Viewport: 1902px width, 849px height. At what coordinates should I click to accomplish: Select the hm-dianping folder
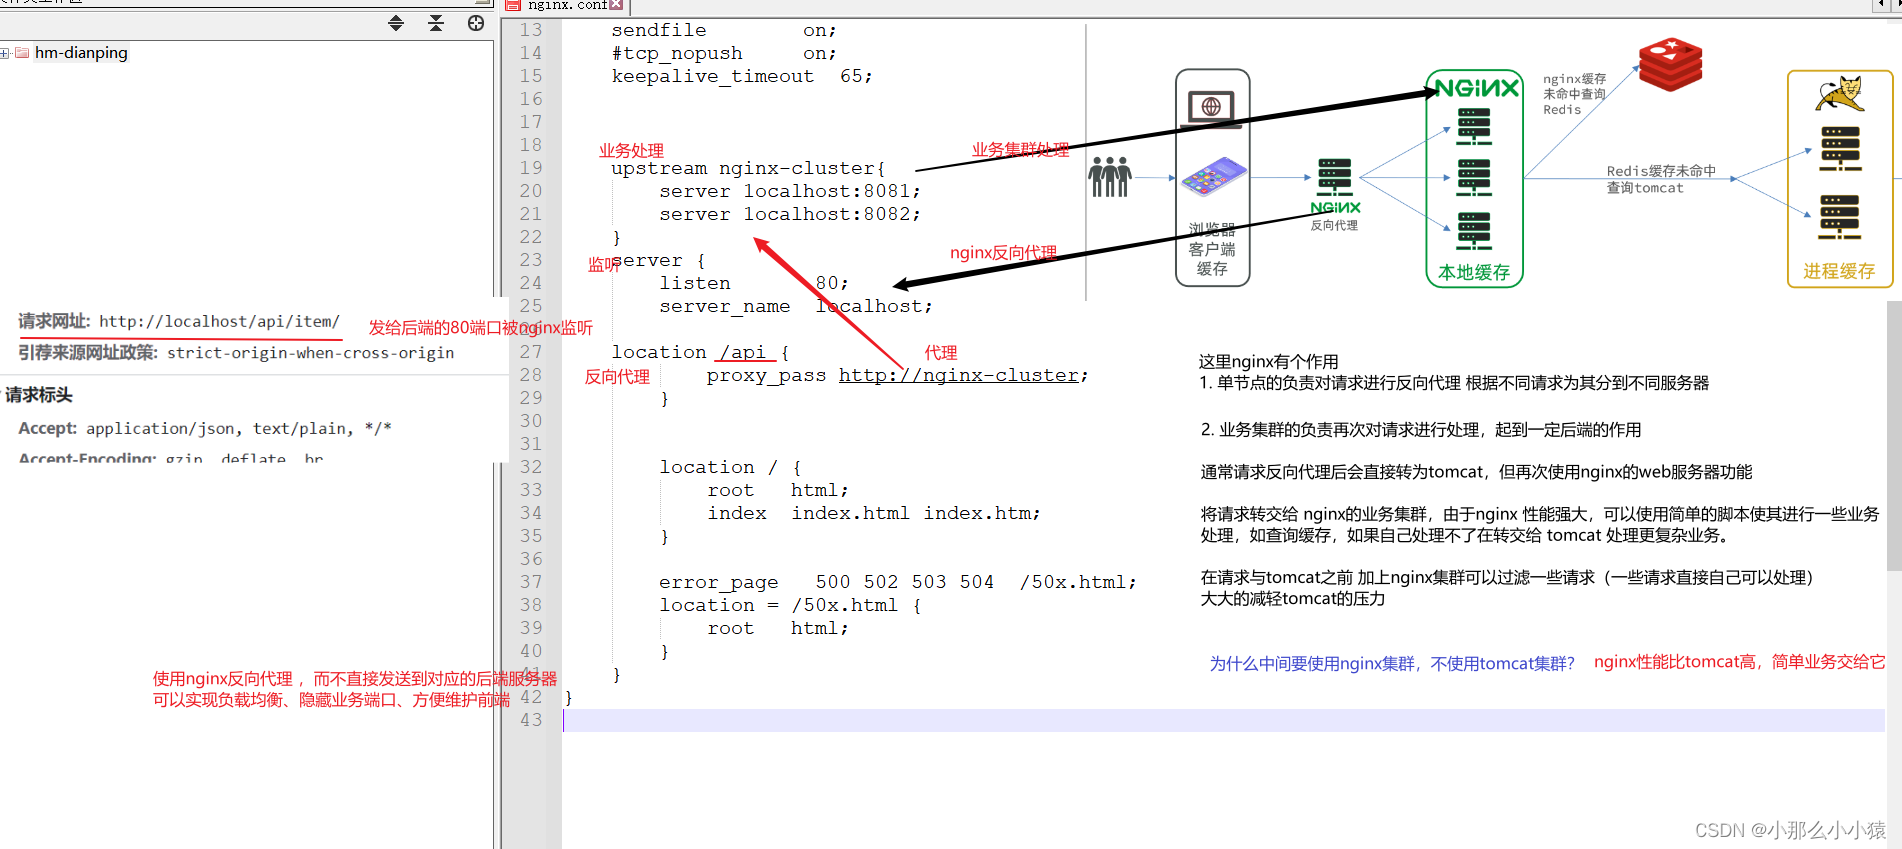(81, 53)
